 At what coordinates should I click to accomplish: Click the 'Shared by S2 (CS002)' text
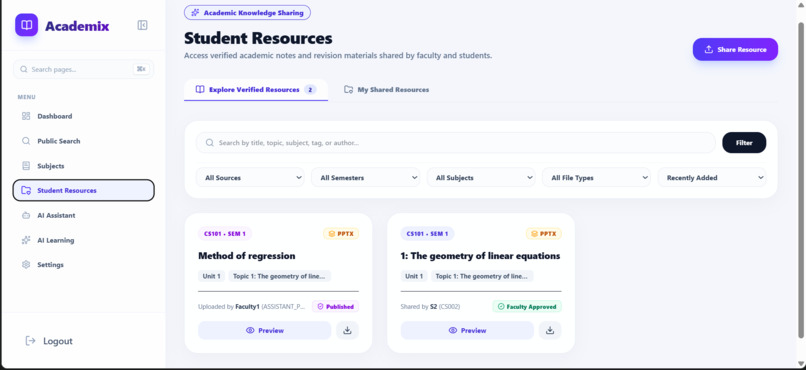click(430, 307)
